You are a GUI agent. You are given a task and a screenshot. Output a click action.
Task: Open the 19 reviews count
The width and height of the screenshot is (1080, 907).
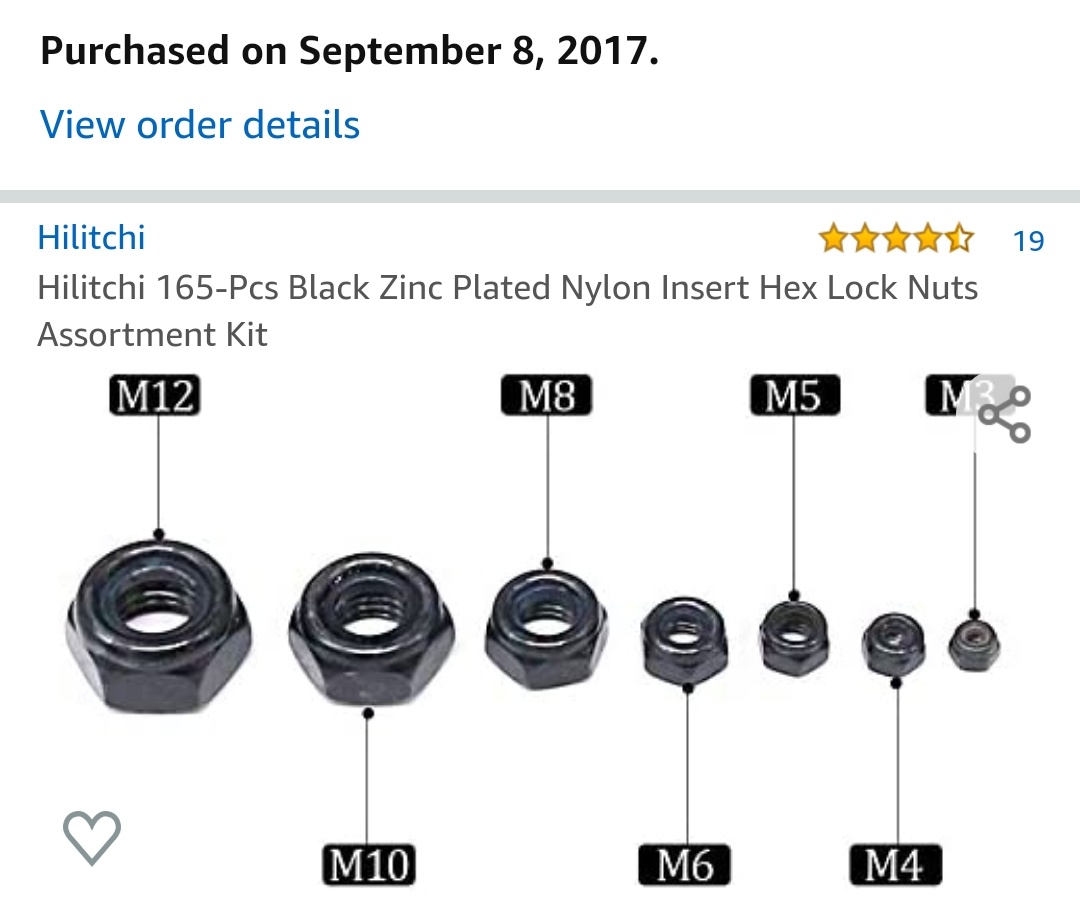(x=1028, y=240)
